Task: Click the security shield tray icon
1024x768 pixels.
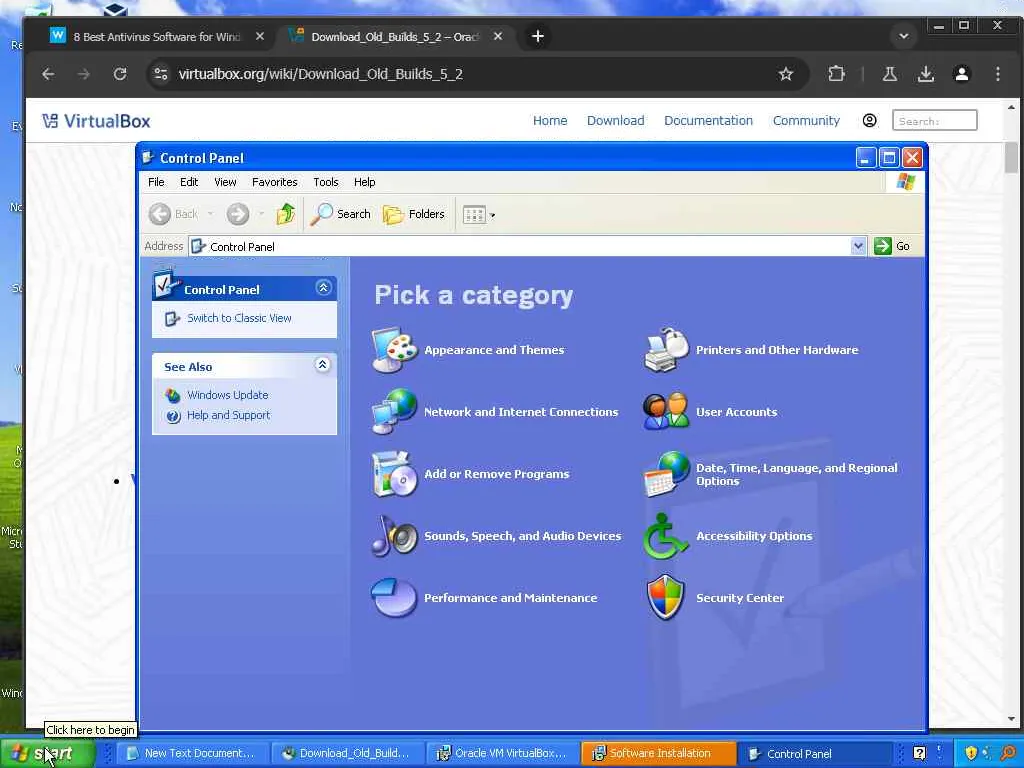Action: pyautogui.click(x=970, y=754)
